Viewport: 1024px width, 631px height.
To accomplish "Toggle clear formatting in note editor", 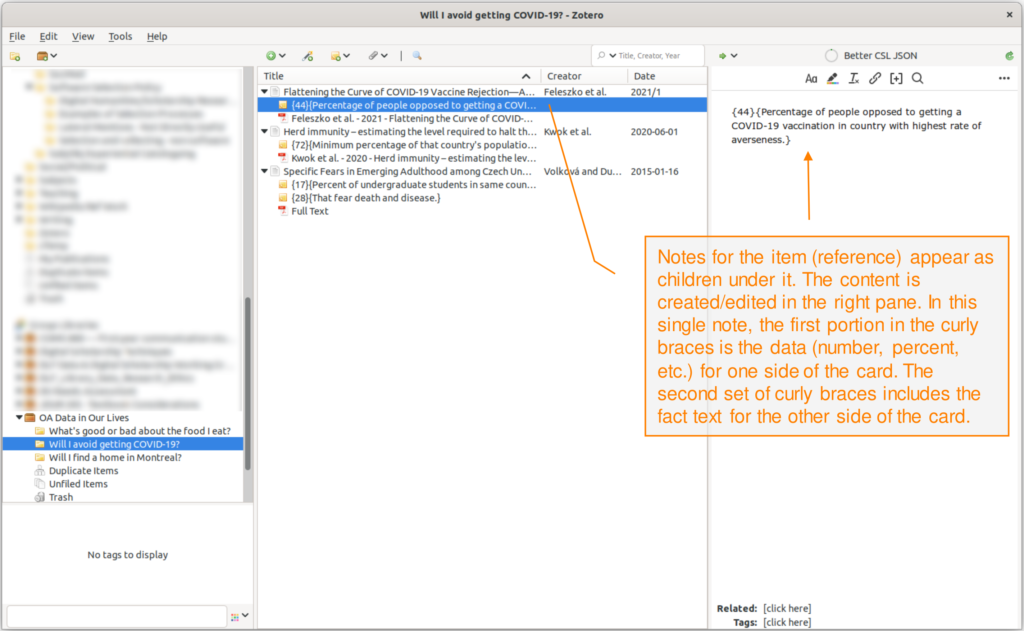I will click(x=854, y=78).
